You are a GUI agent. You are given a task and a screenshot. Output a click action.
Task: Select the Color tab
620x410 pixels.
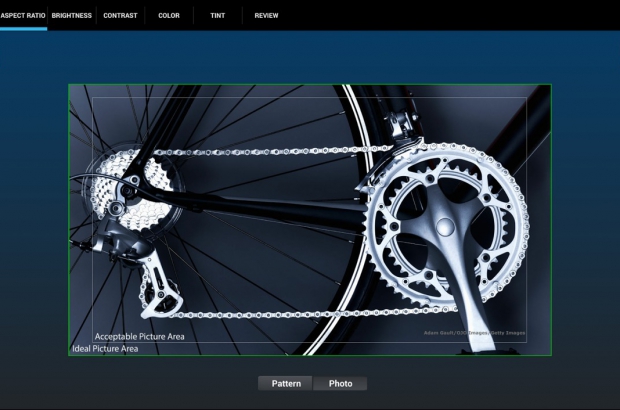click(169, 16)
